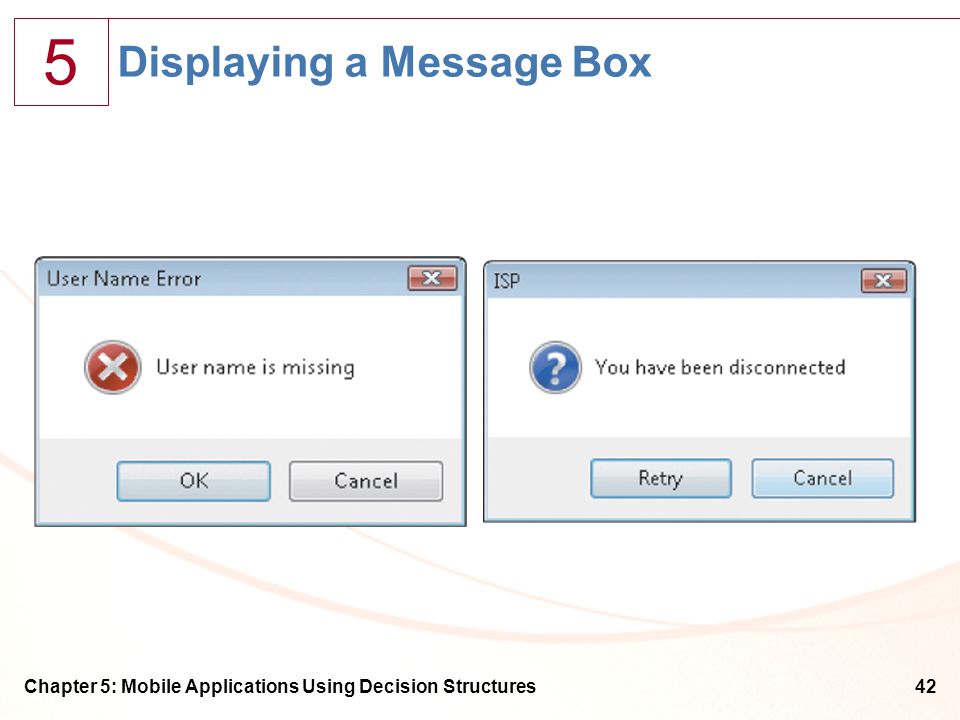This screenshot has width=960, height=720.
Task: Click the red error icon
Action: (113, 367)
